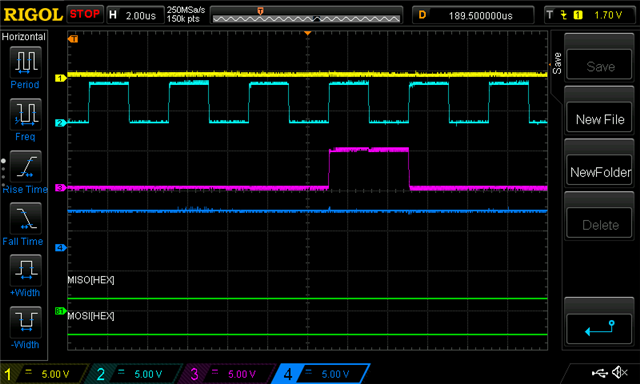Click the orange trigger position T marker
This screenshot has width=640, height=384.
tap(73, 39)
